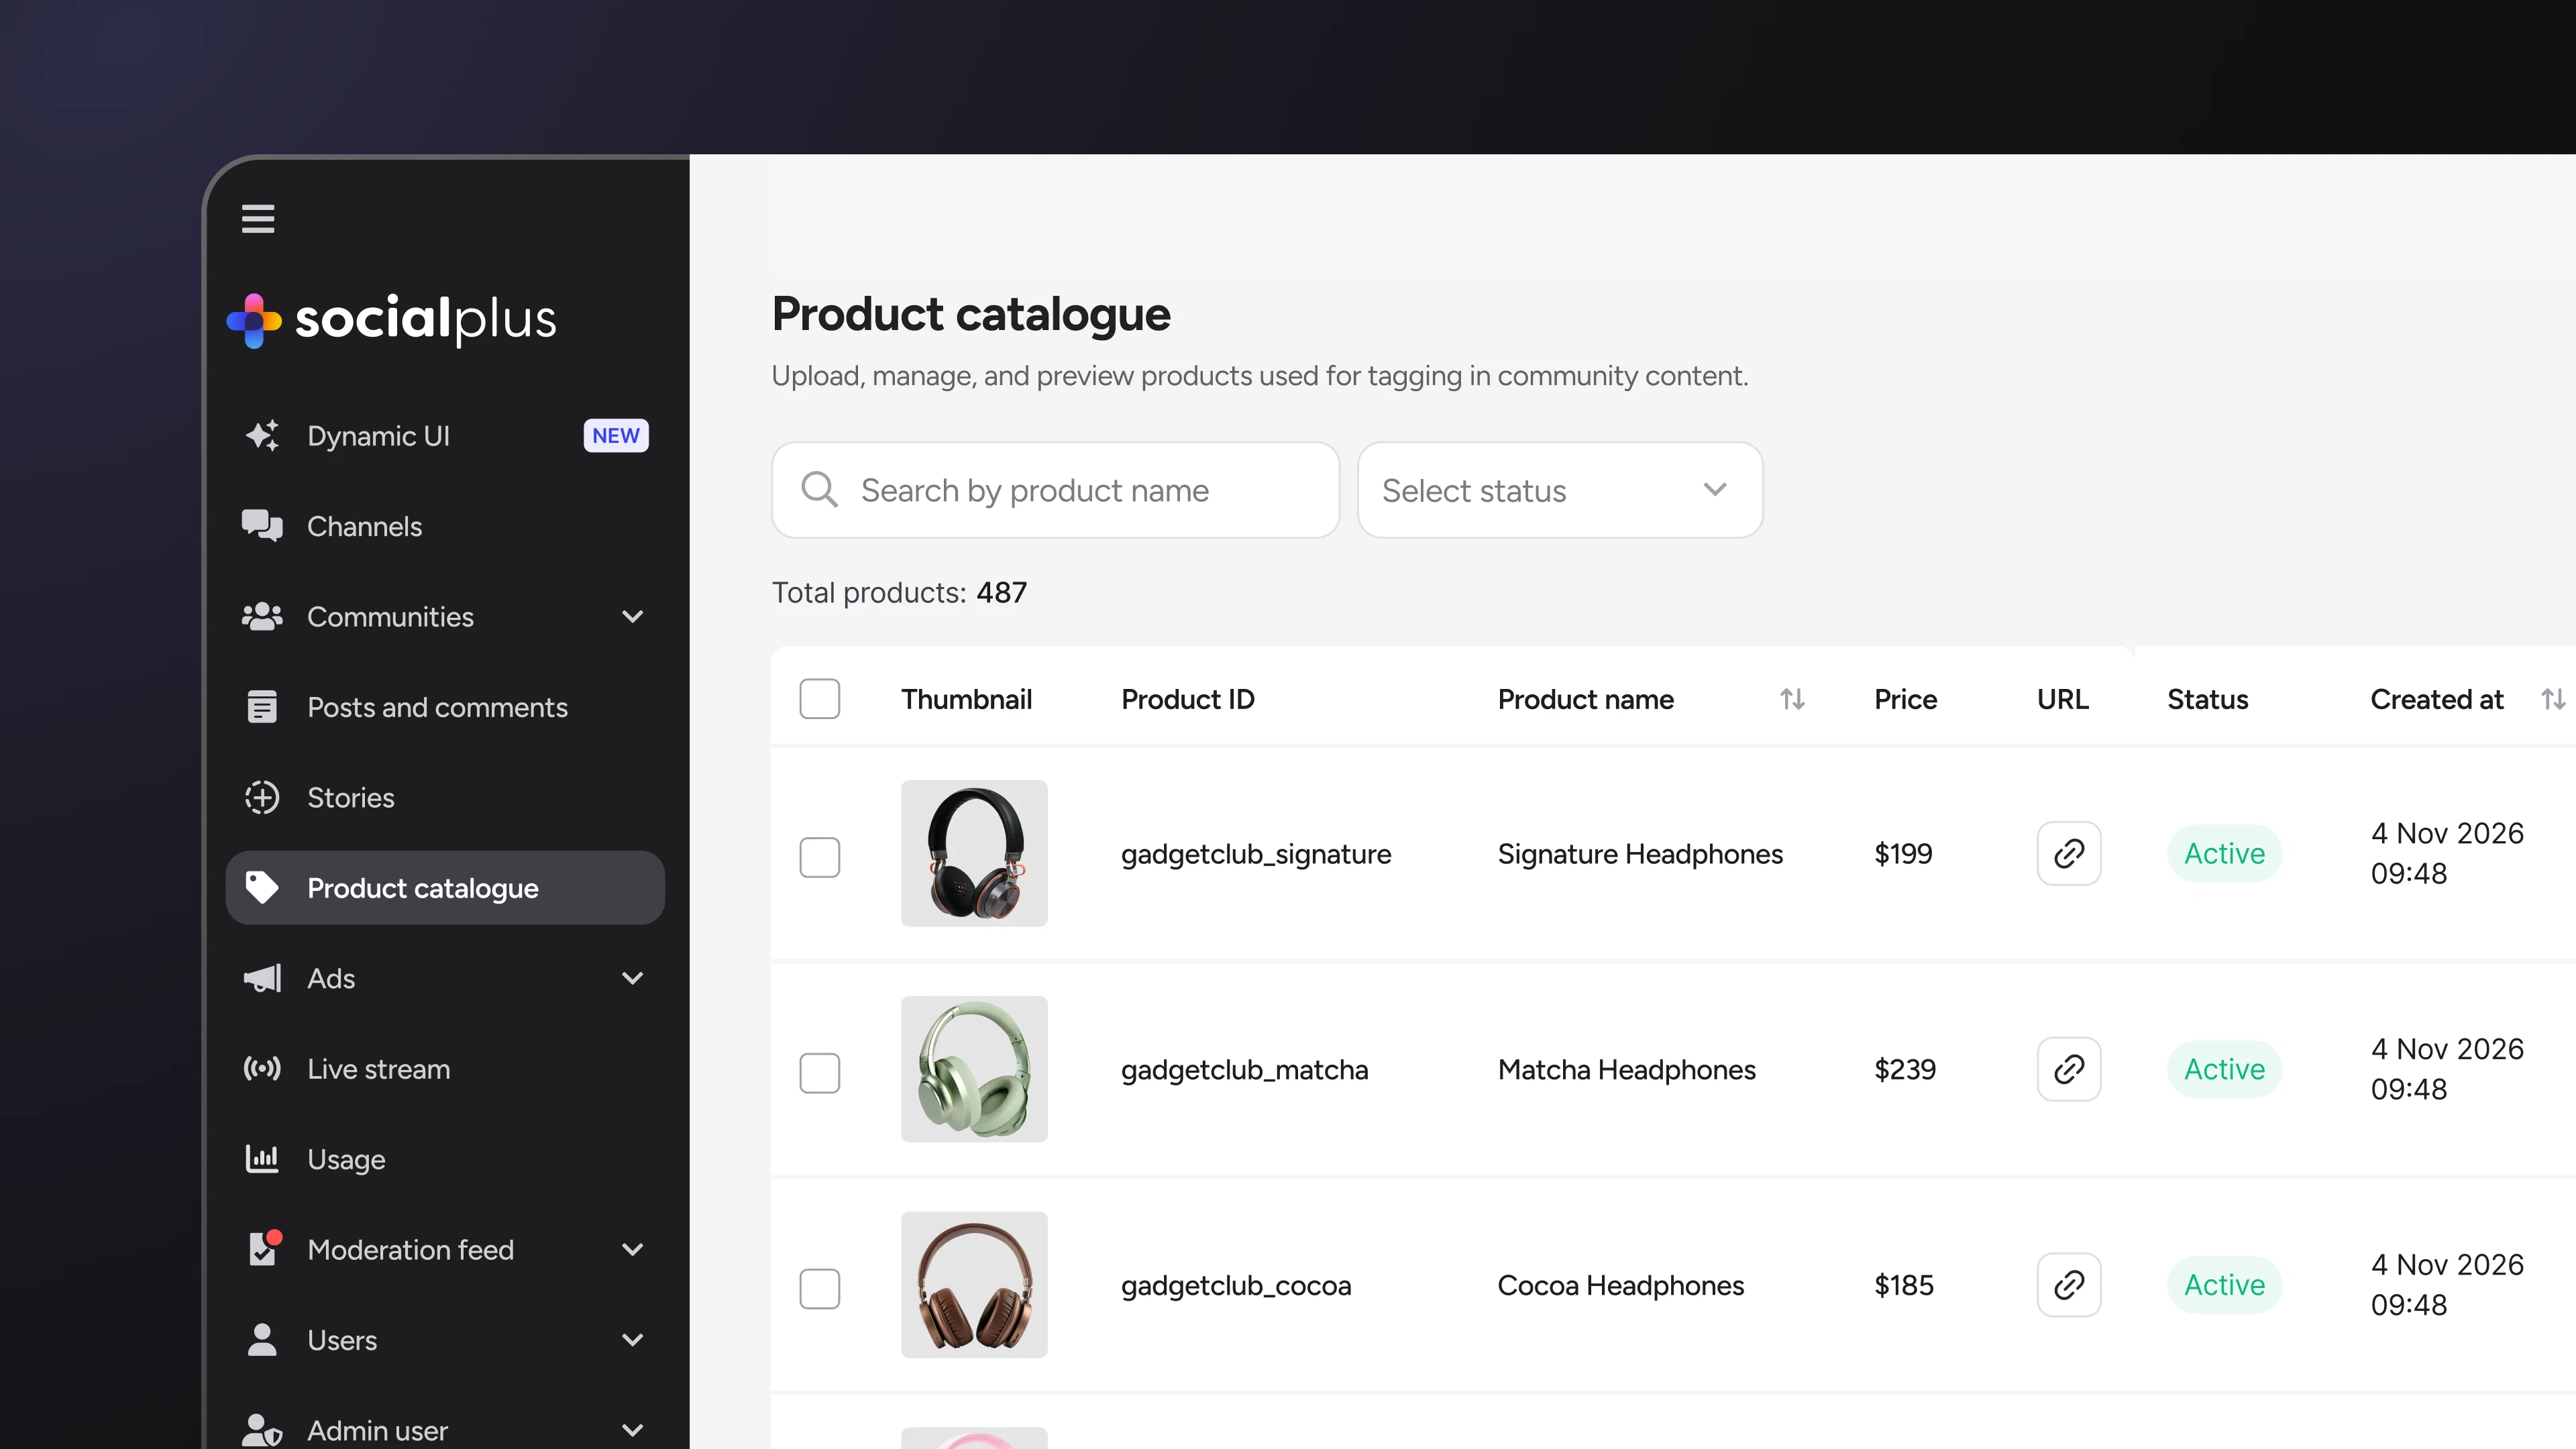2576x1449 pixels.
Task: Click the hamburger menu icon
Action: [x=258, y=218]
